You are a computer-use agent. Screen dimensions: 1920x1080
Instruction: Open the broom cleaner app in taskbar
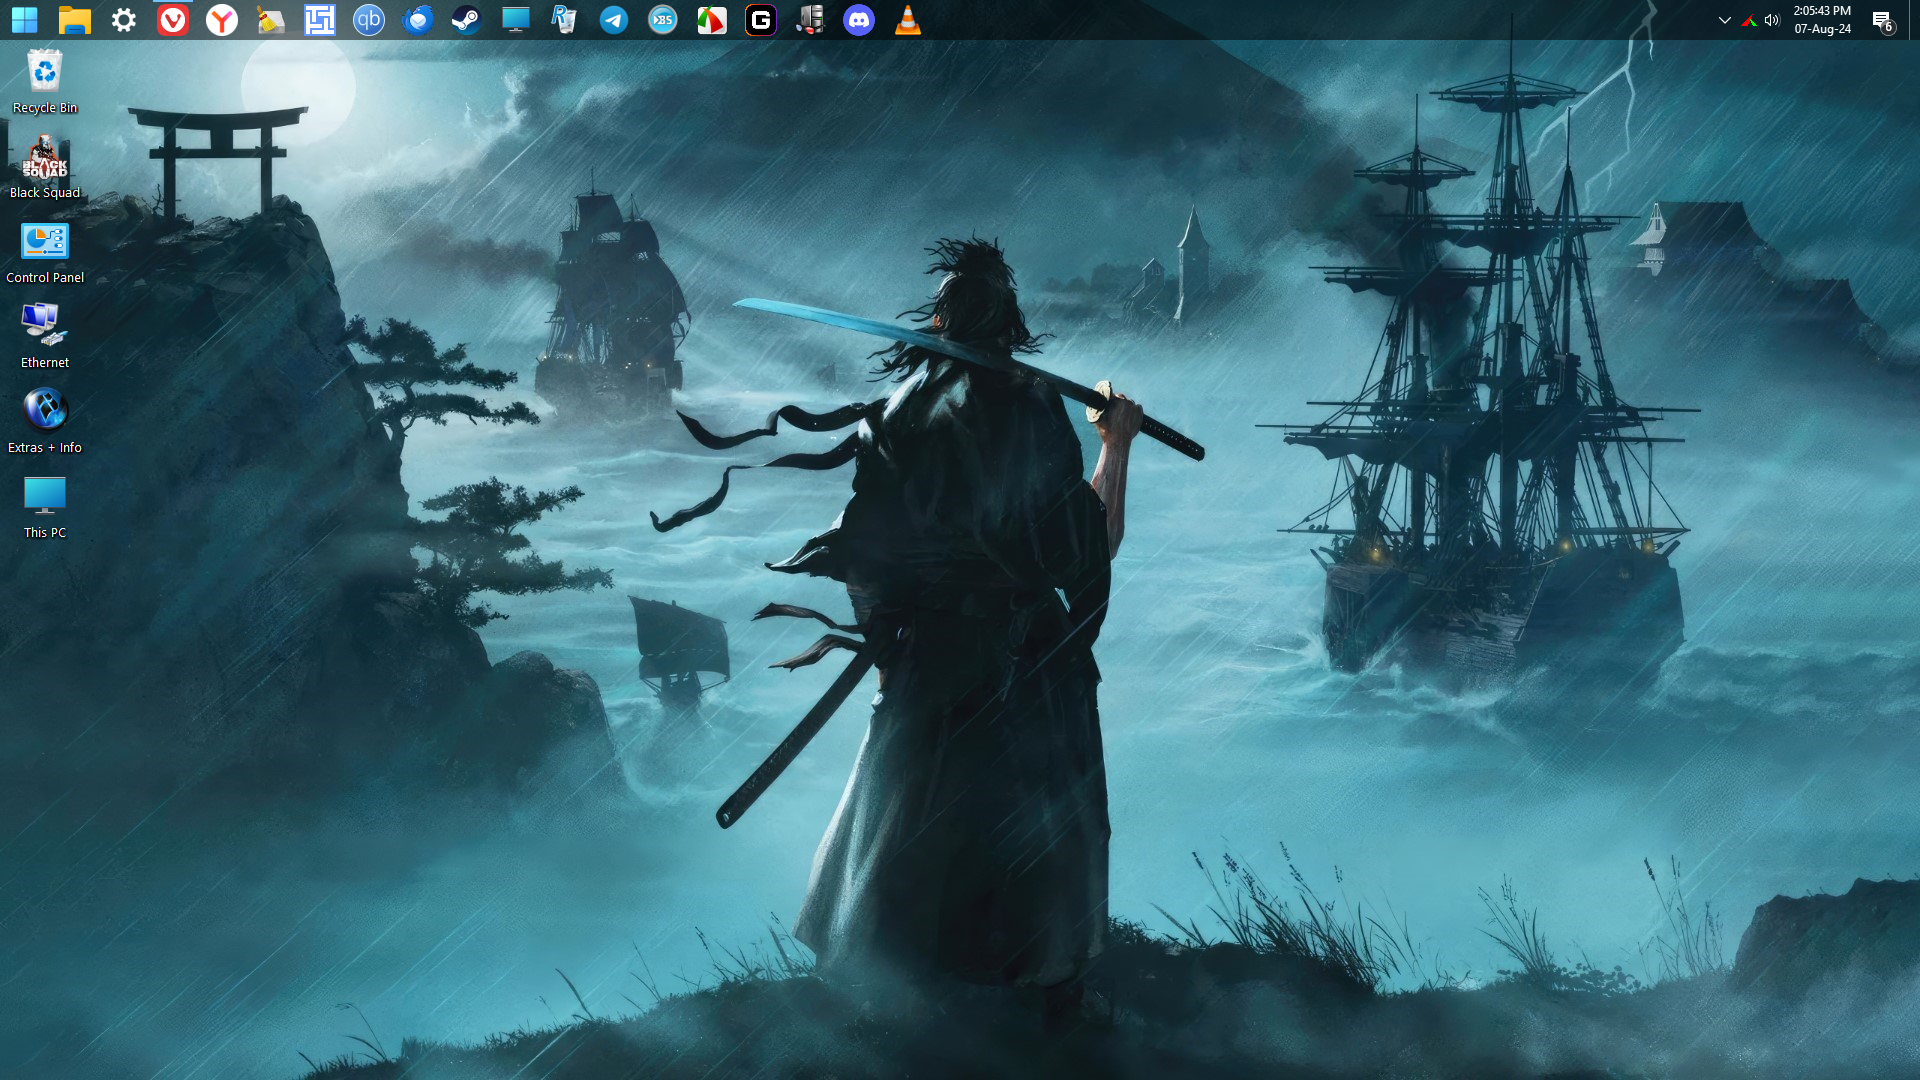[270, 20]
